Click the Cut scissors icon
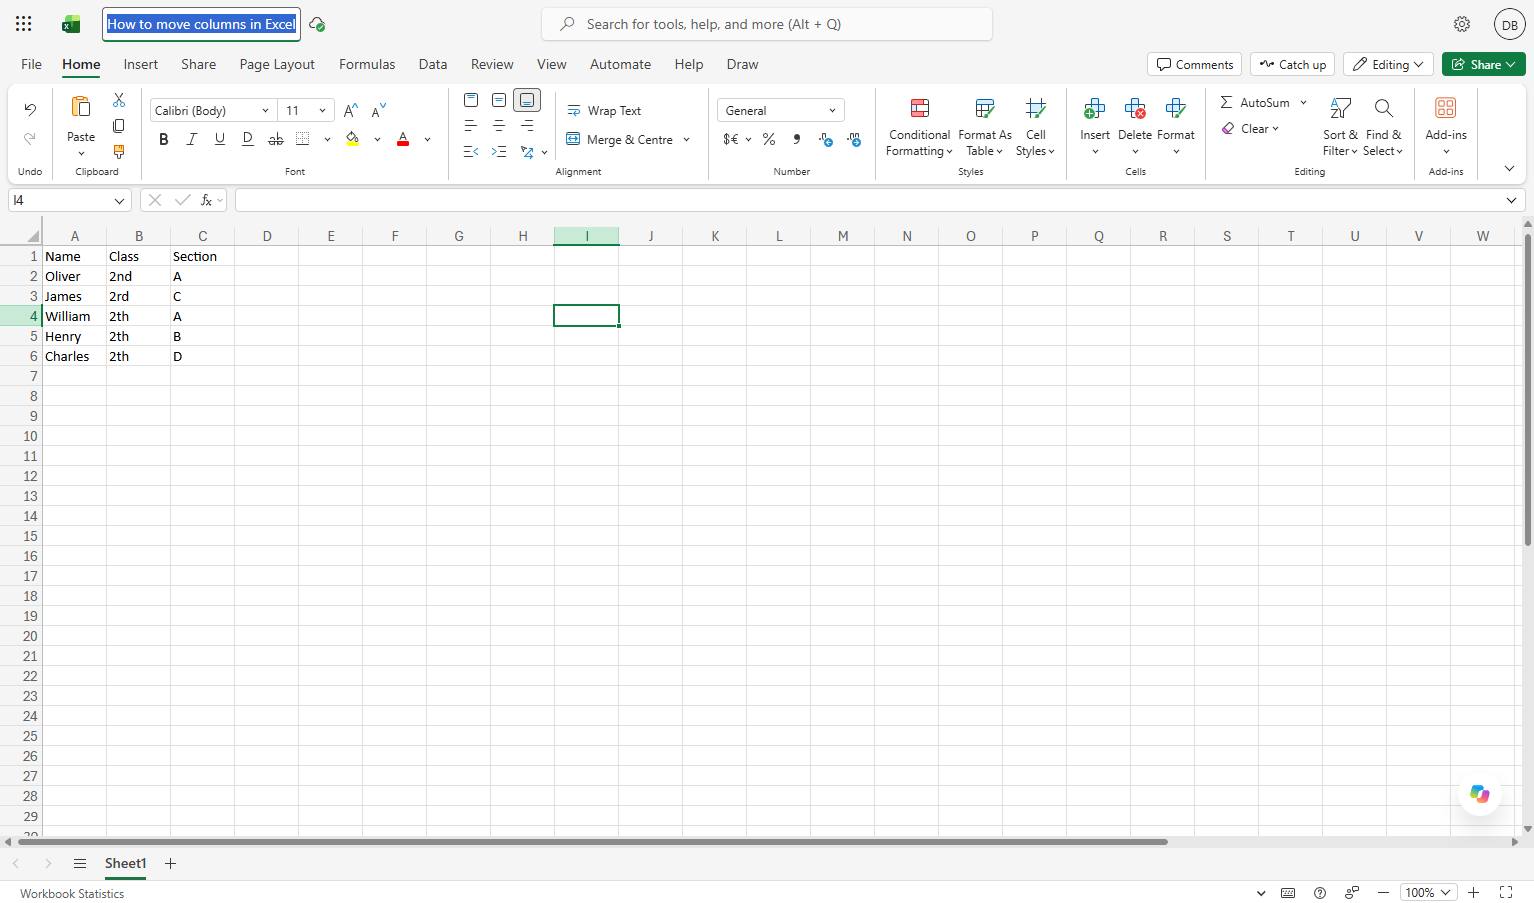The width and height of the screenshot is (1534, 903). pyautogui.click(x=119, y=100)
